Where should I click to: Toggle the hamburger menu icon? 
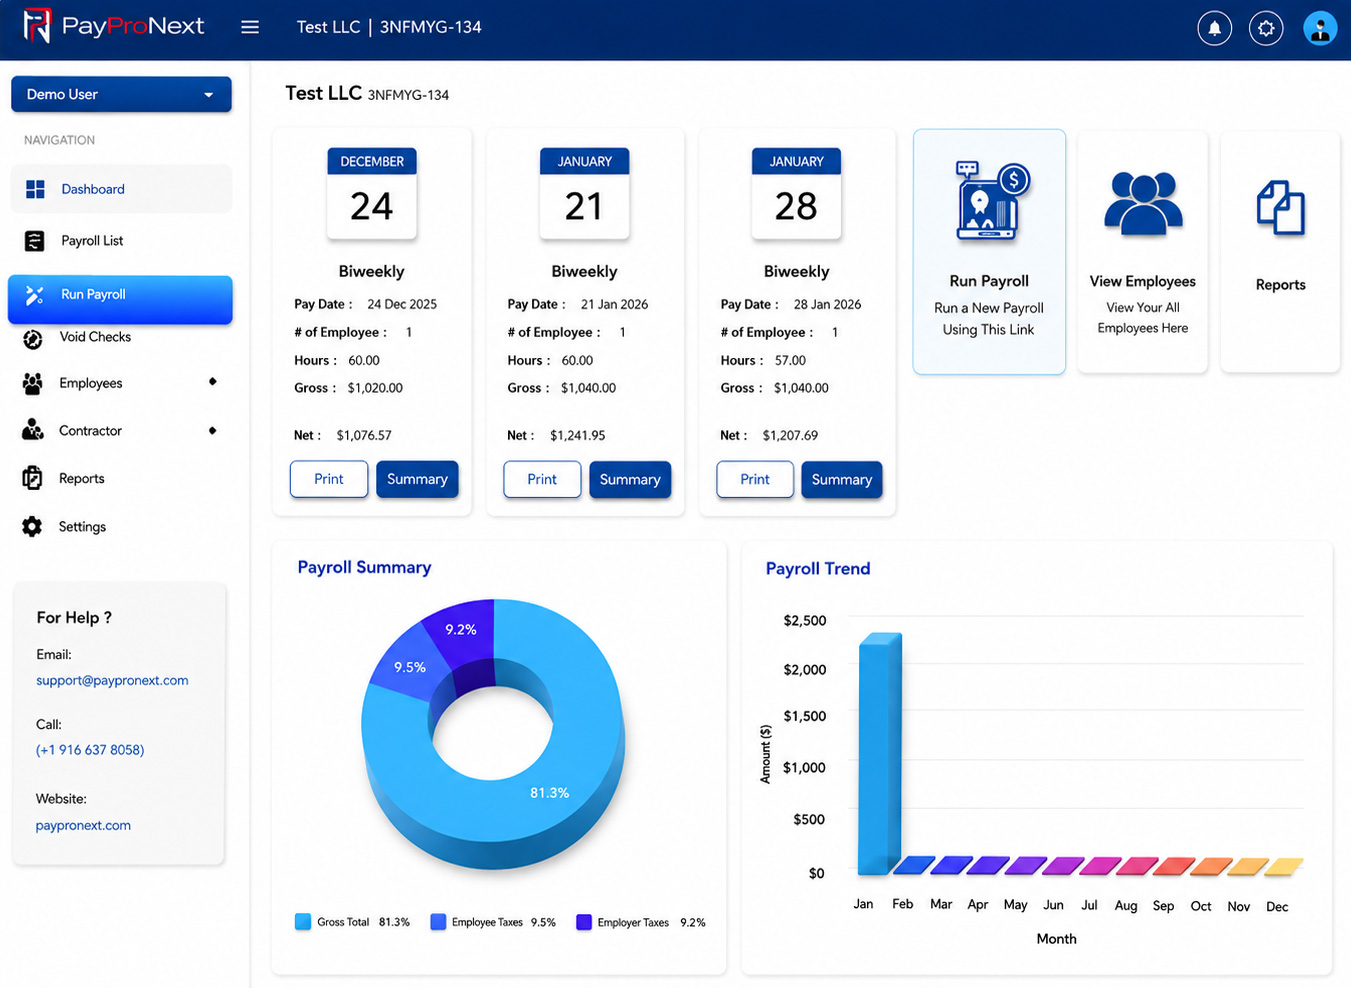coord(250,27)
